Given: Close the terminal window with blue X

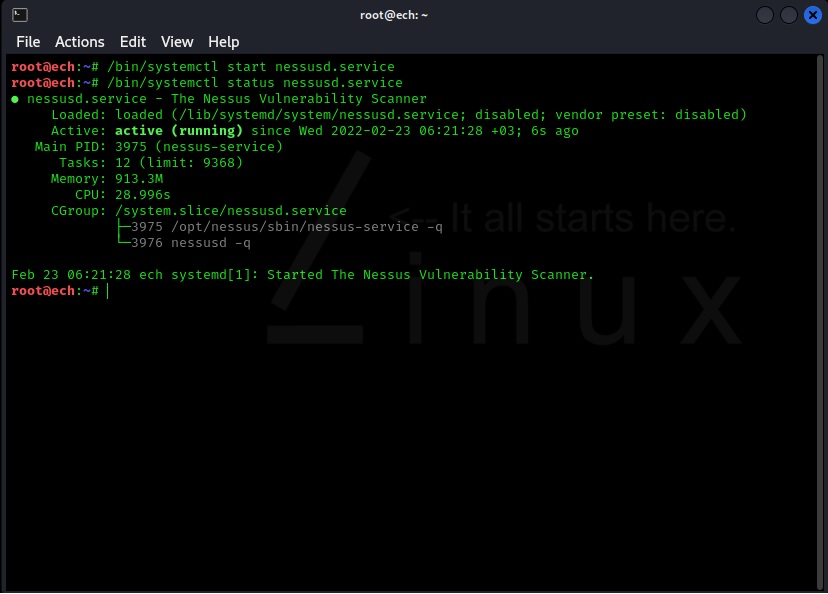Looking at the screenshot, I should click(813, 15).
